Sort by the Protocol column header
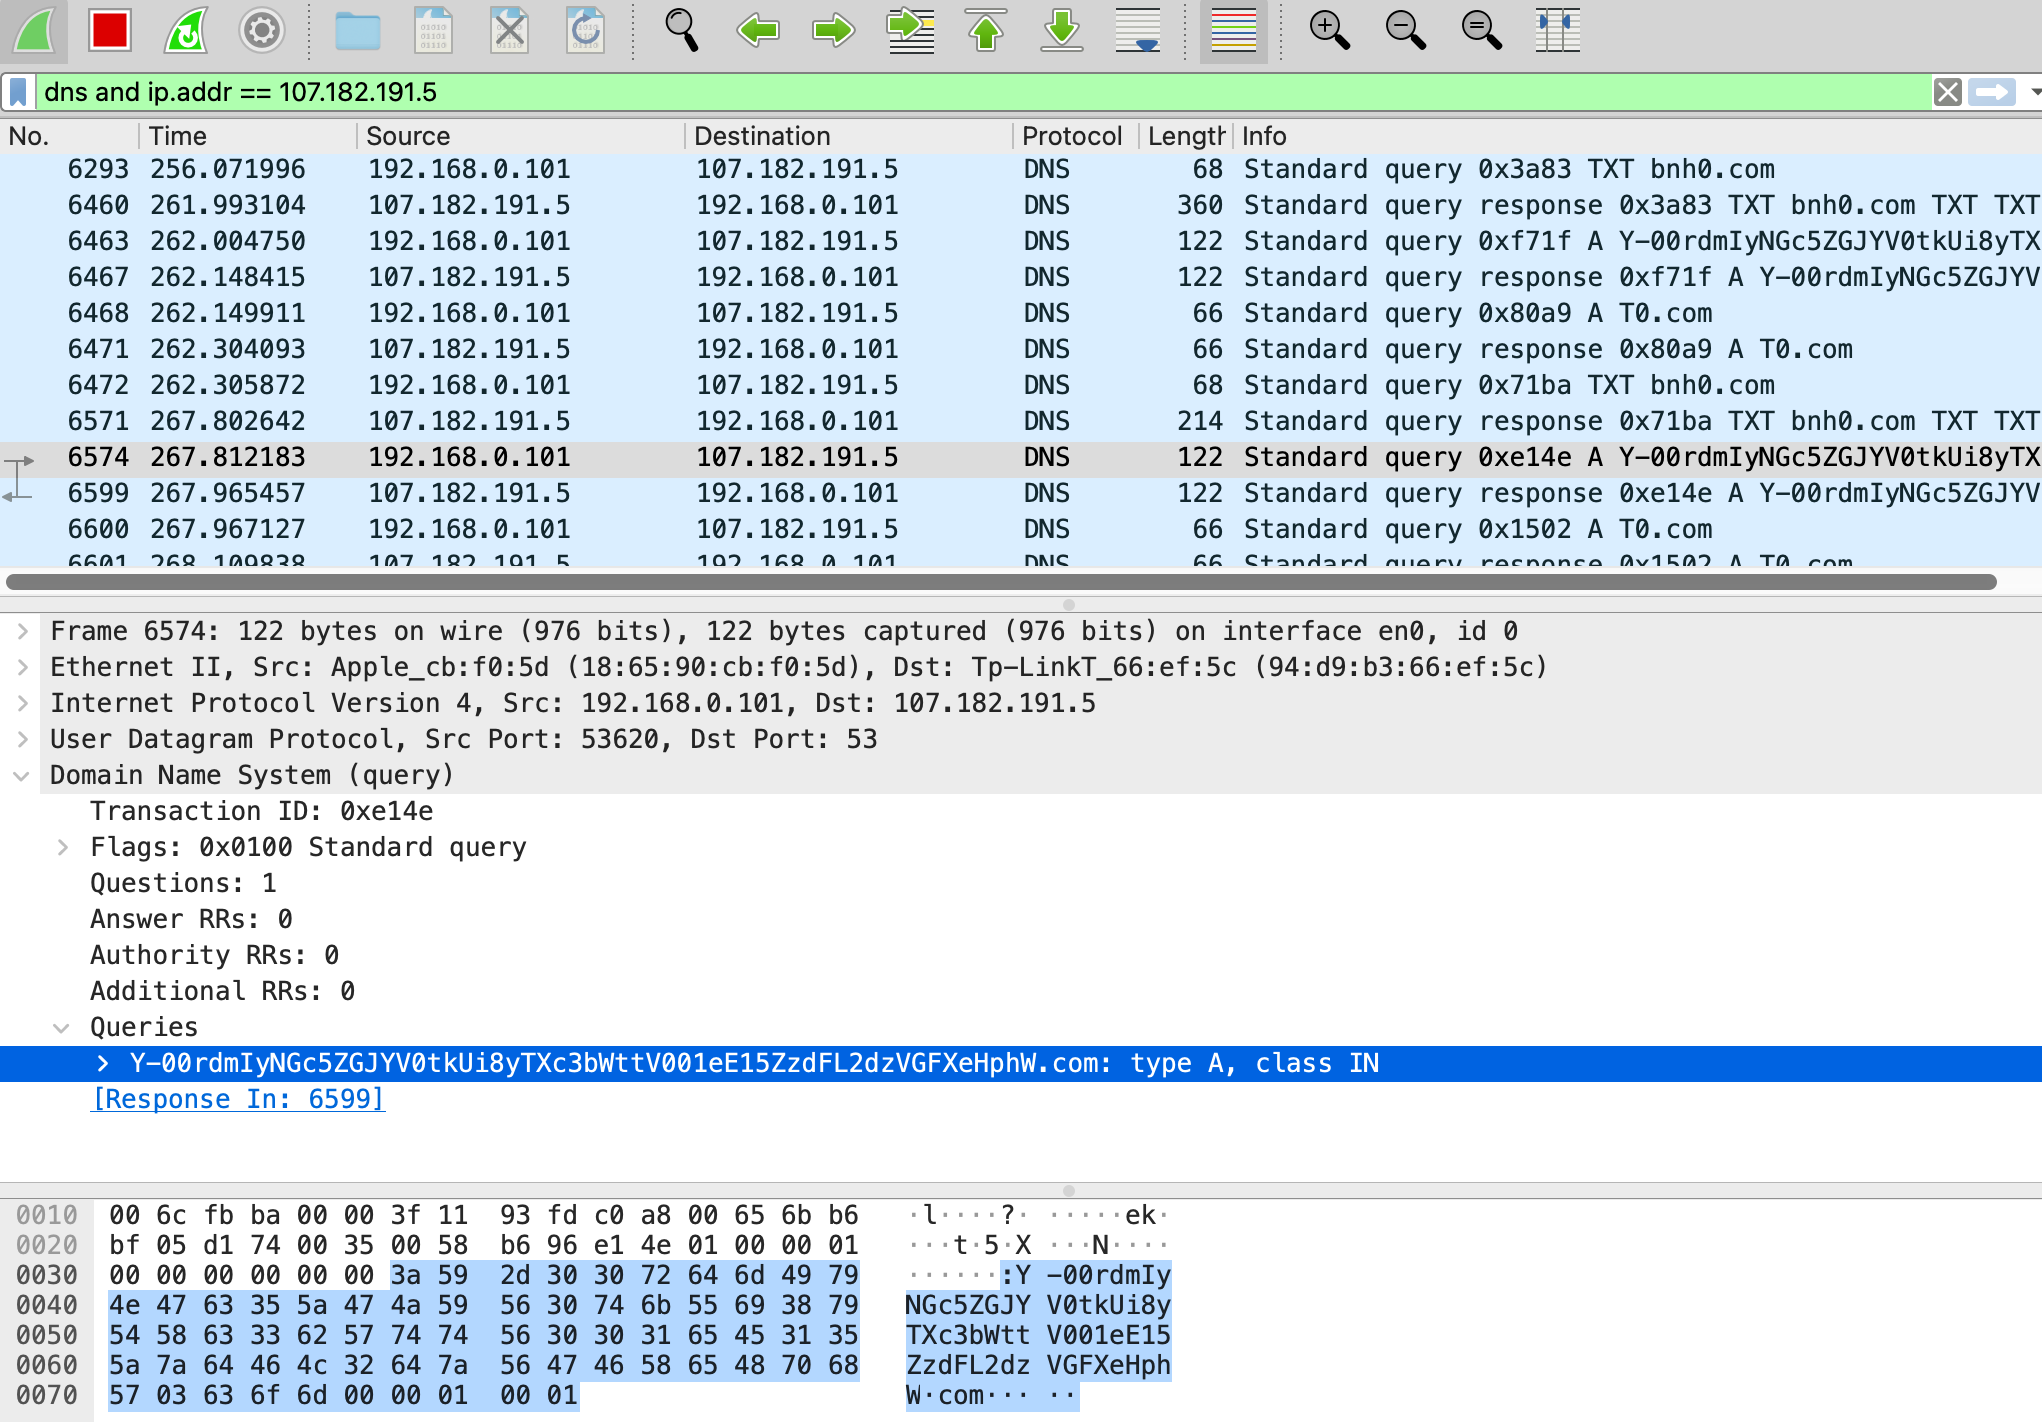This screenshot has height=1422, width=2042. tap(1076, 136)
